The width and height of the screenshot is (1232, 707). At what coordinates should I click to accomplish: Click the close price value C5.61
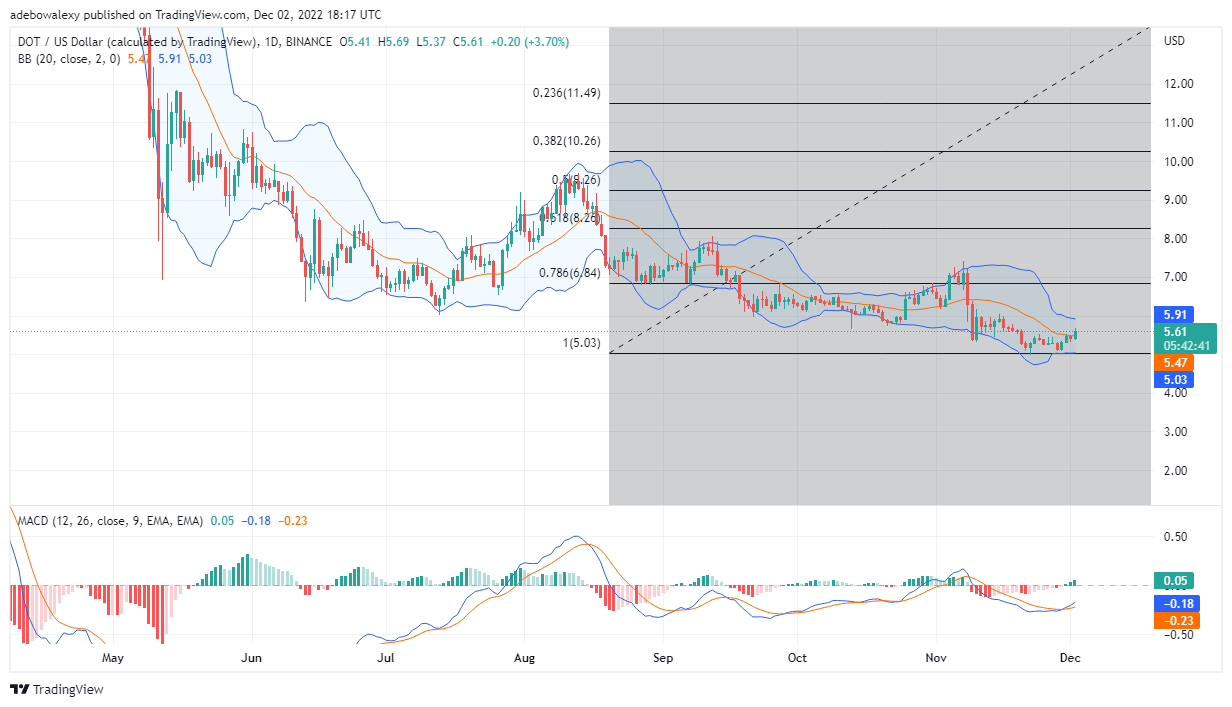[x=470, y=43]
